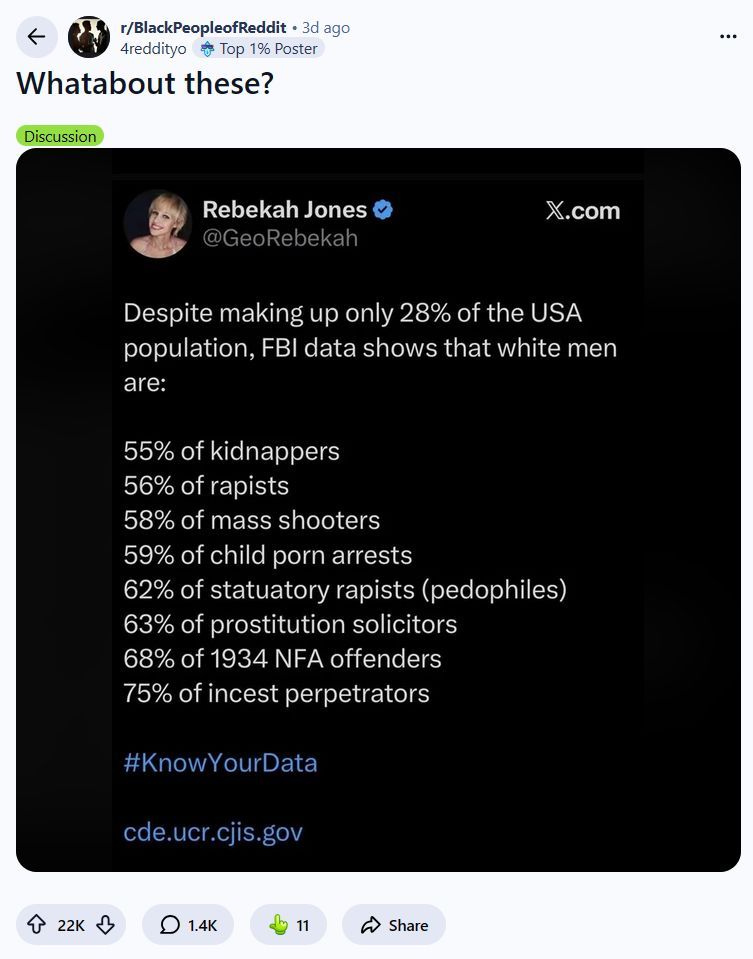Open the comments with 1.4K count
The width and height of the screenshot is (753, 959).
point(188,925)
